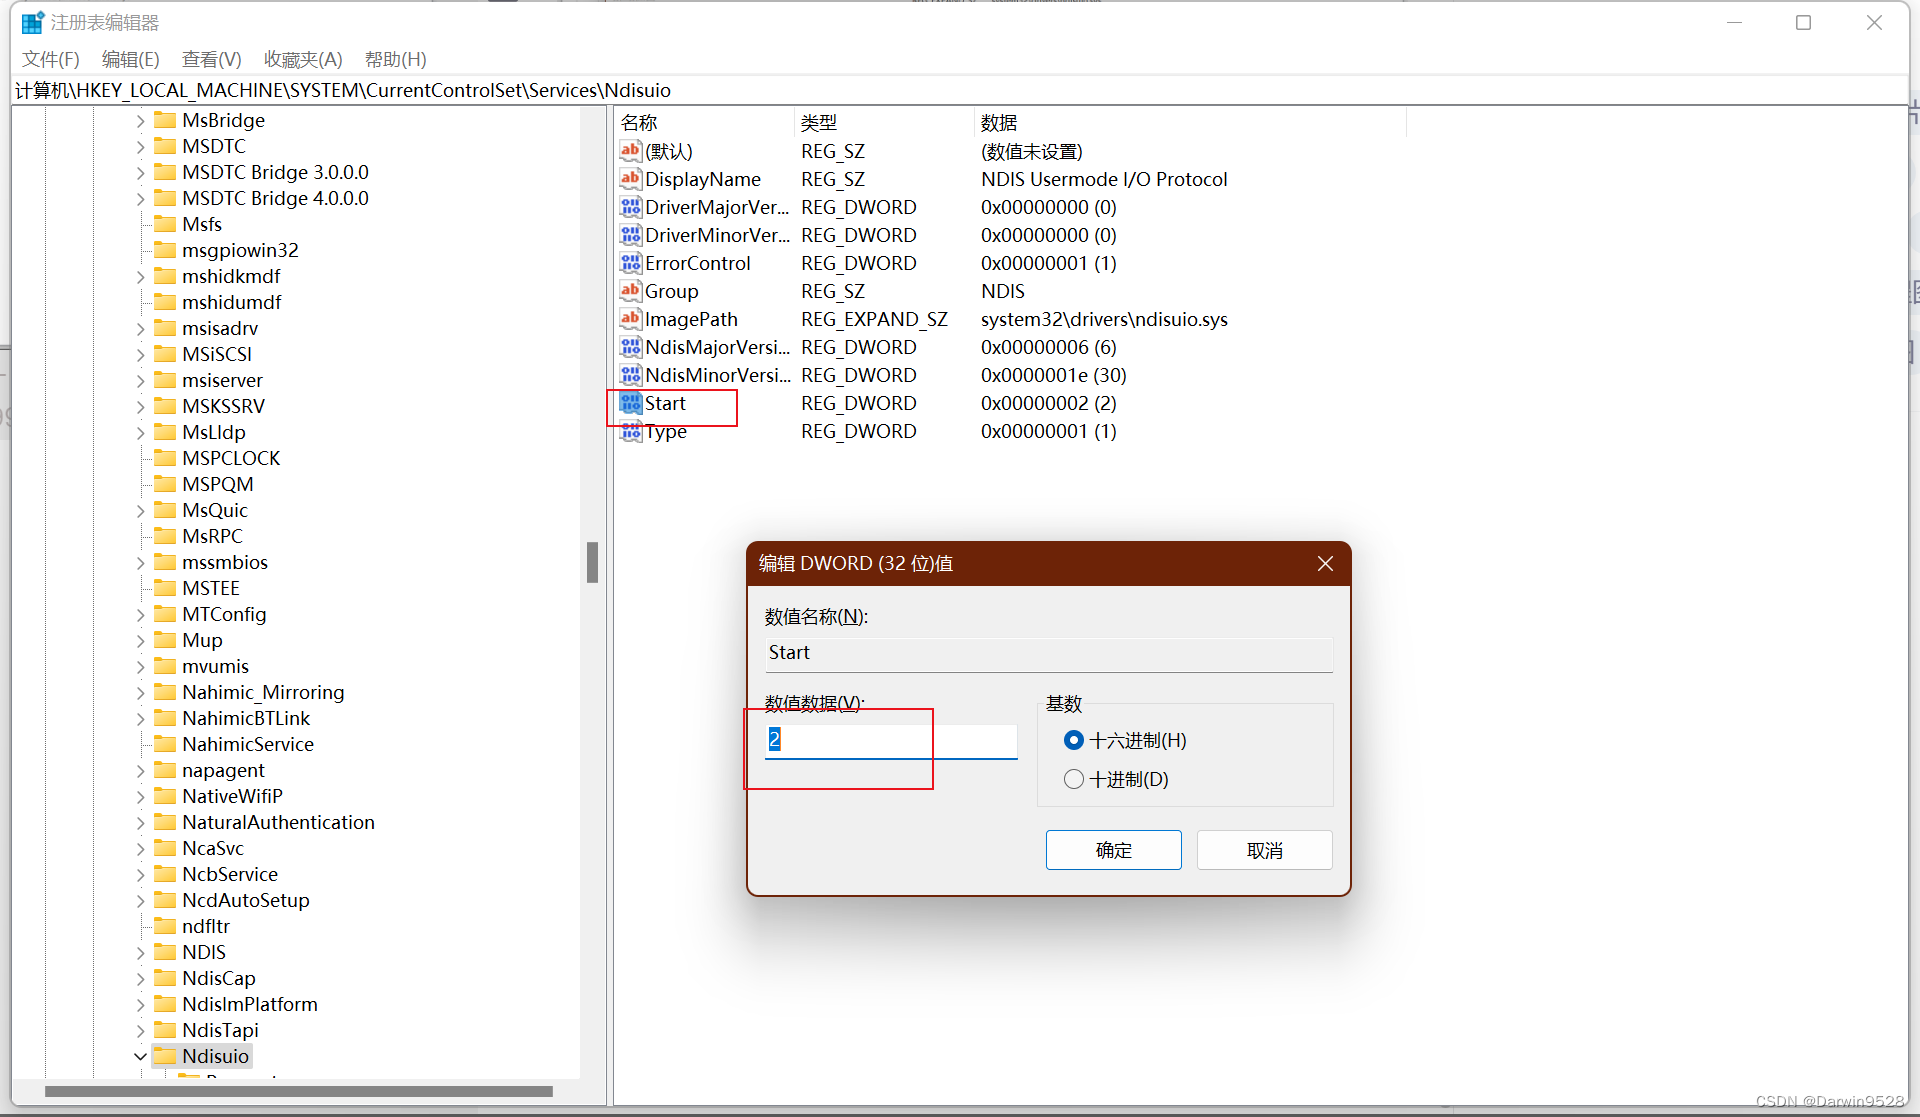Click the NativeWifiP folder icon
Image resolution: width=1920 pixels, height=1117 pixels.
(165, 796)
